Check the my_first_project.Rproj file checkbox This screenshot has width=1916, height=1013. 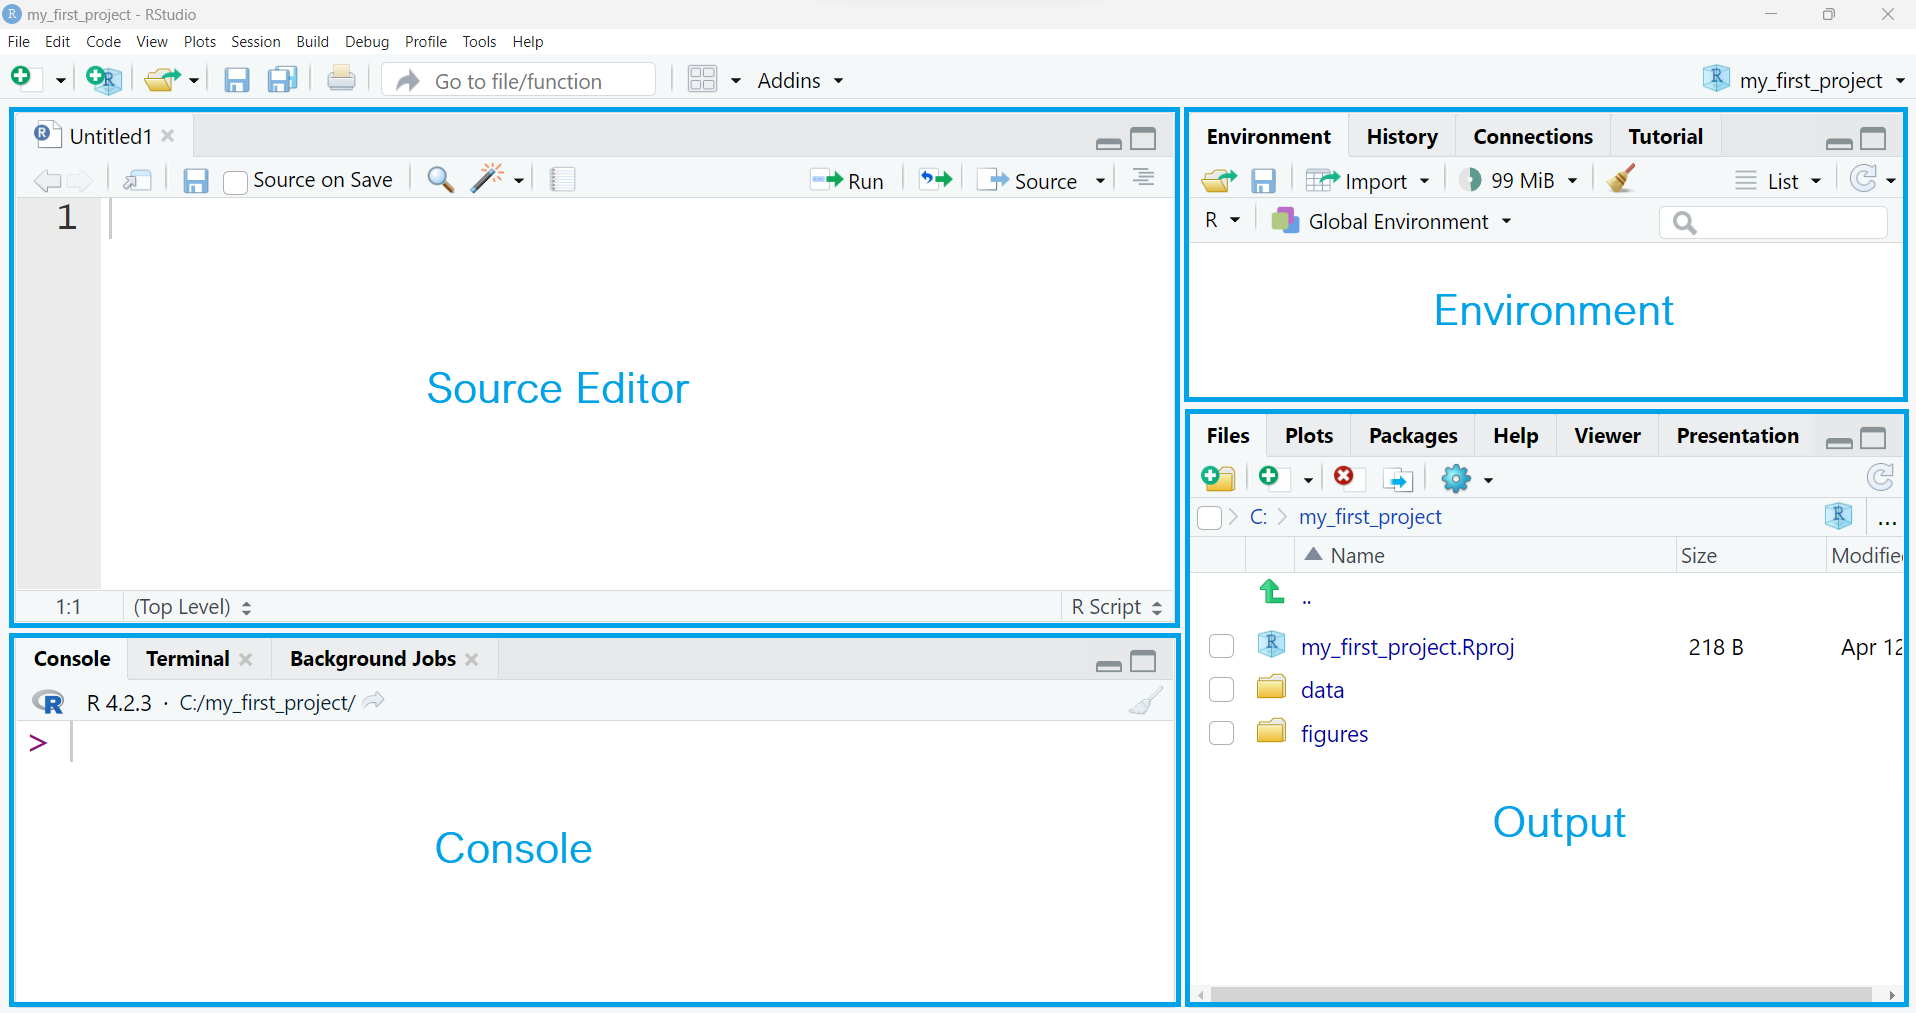click(x=1221, y=646)
